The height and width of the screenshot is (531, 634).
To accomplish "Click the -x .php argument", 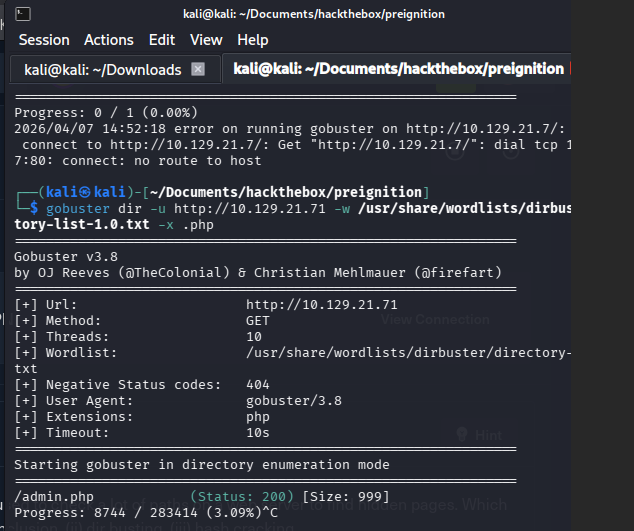I will point(186,224).
